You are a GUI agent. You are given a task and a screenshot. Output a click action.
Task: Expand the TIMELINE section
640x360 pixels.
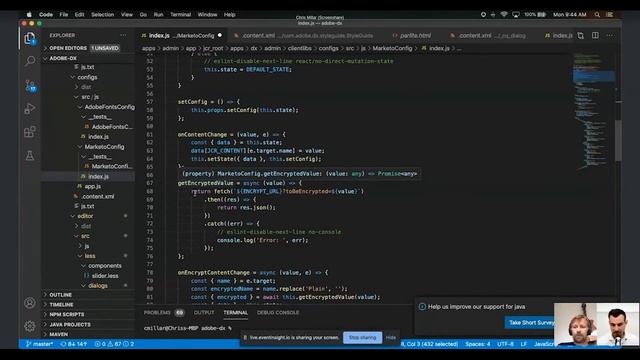61,304
